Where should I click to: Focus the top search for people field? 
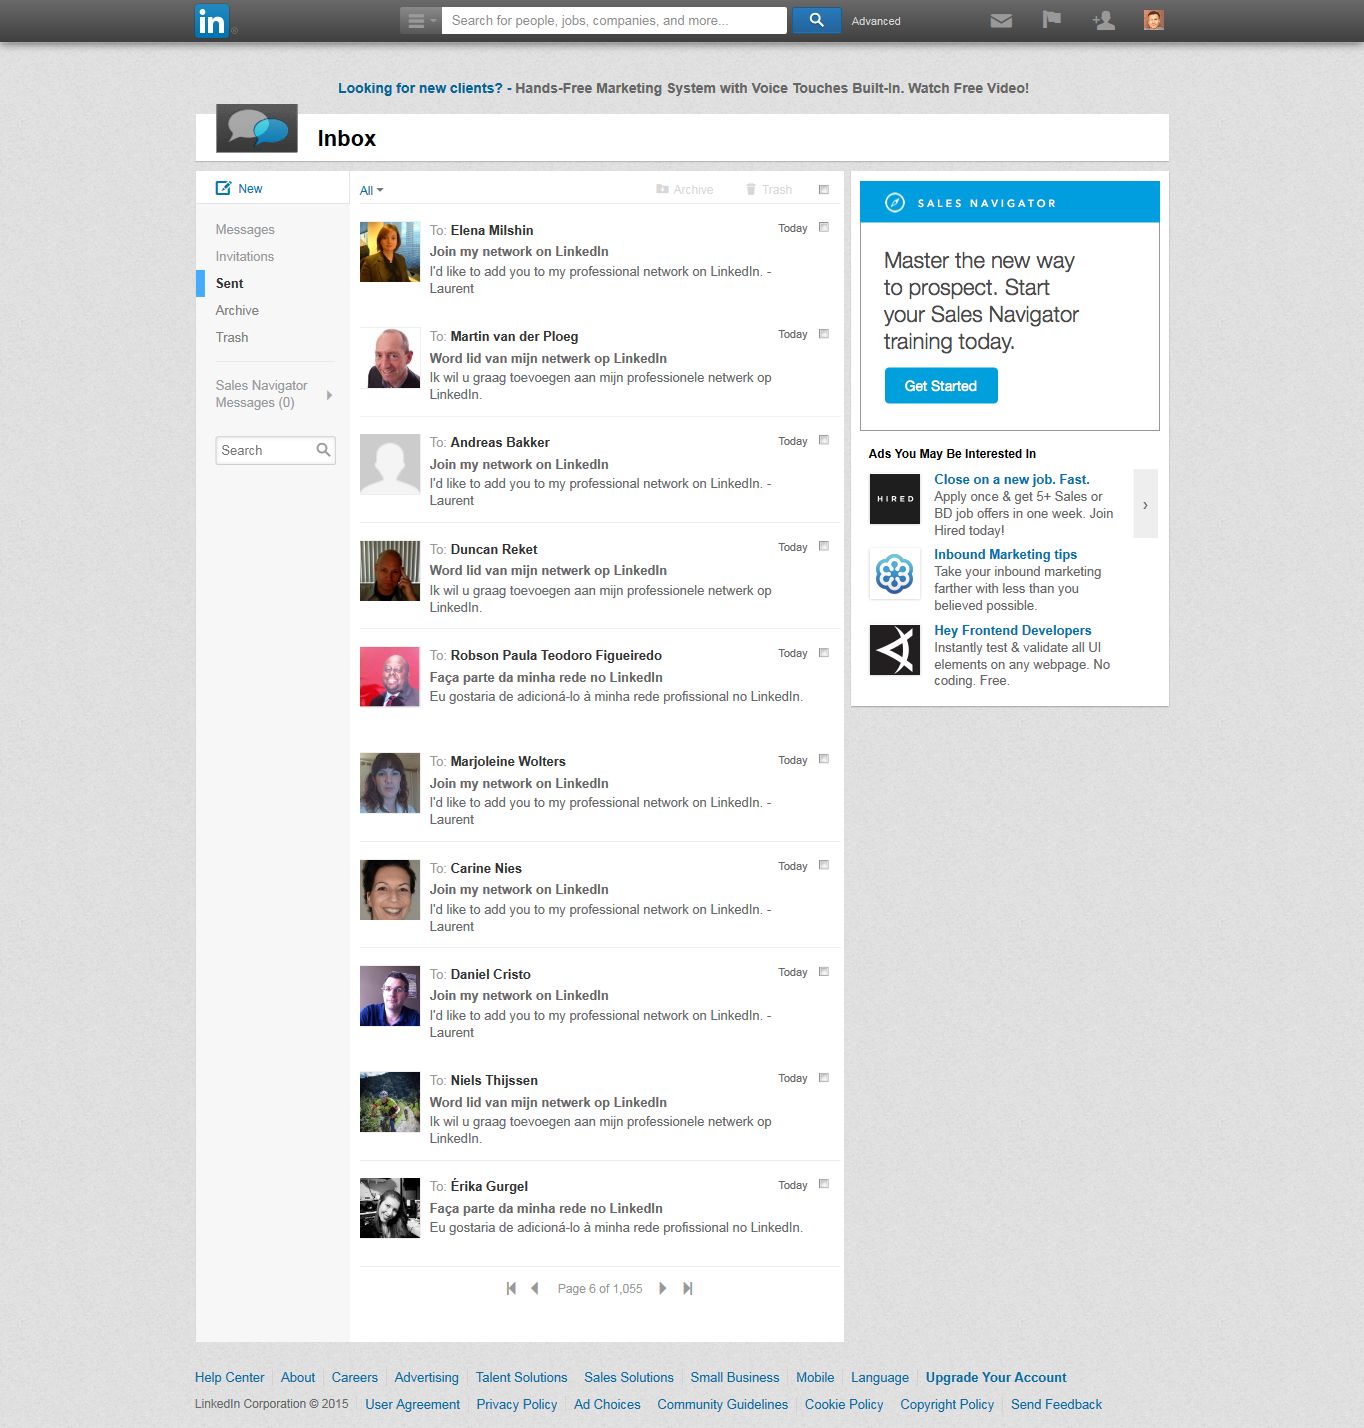pos(614,20)
